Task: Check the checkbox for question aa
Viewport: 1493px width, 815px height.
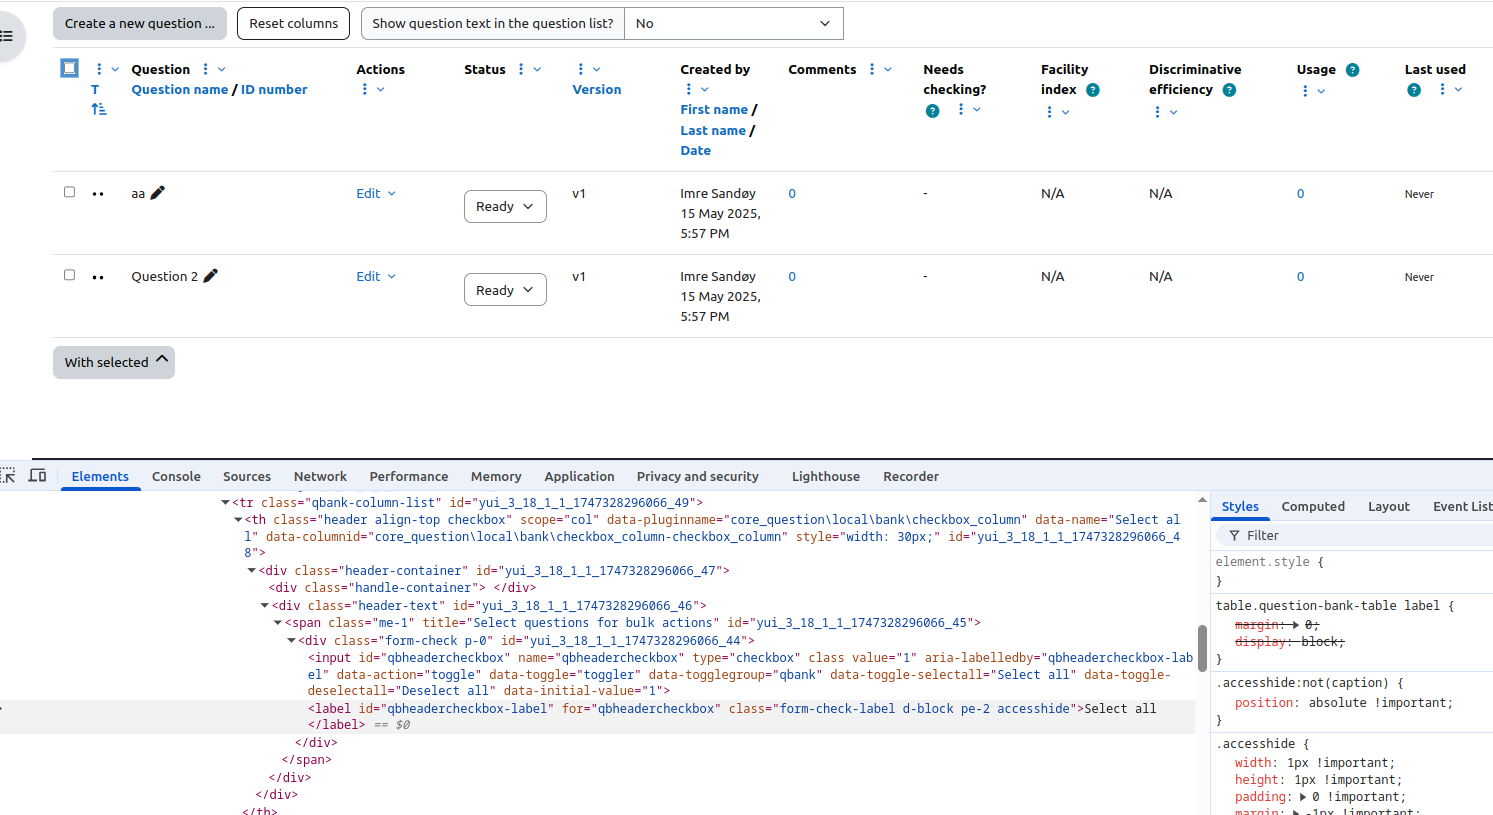Action: click(x=69, y=192)
